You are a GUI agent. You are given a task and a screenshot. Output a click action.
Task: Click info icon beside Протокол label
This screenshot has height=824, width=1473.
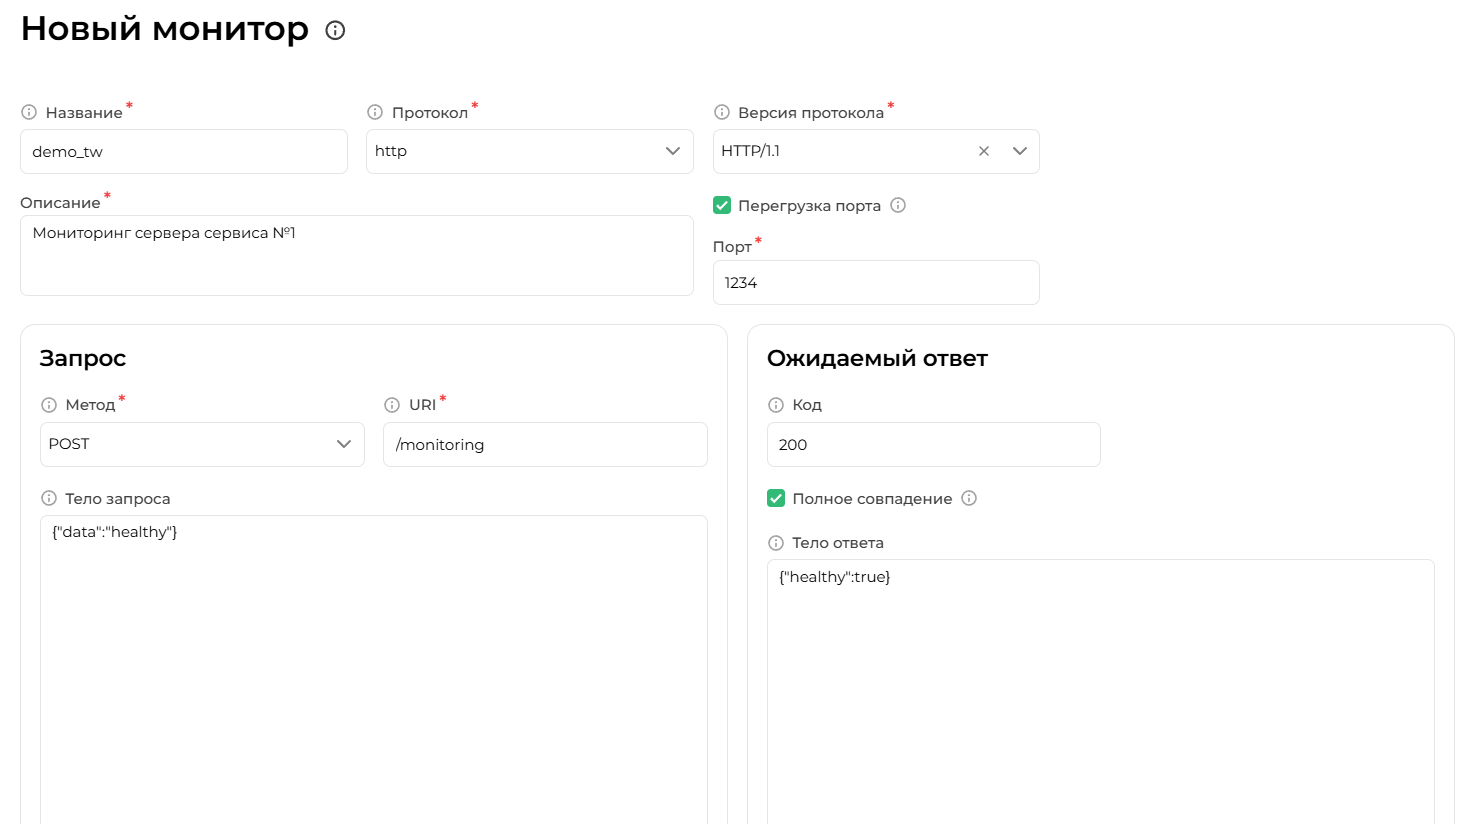[375, 112]
